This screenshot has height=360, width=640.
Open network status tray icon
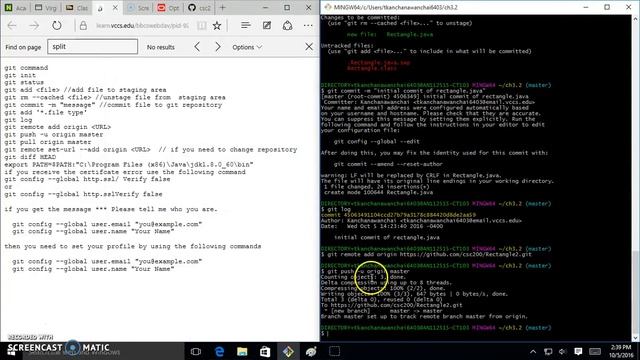(548, 351)
